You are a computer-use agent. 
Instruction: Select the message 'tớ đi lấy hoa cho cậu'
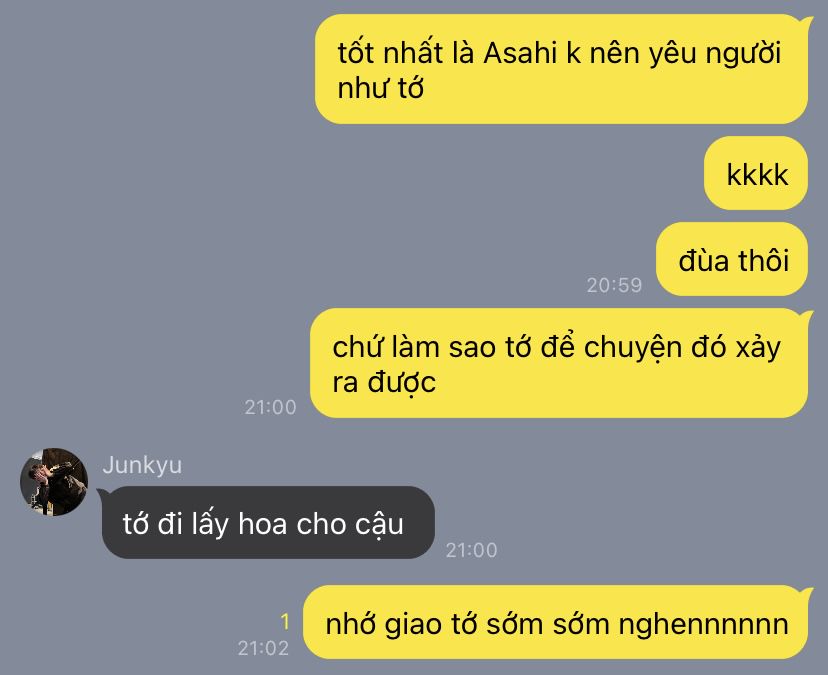pos(268,522)
